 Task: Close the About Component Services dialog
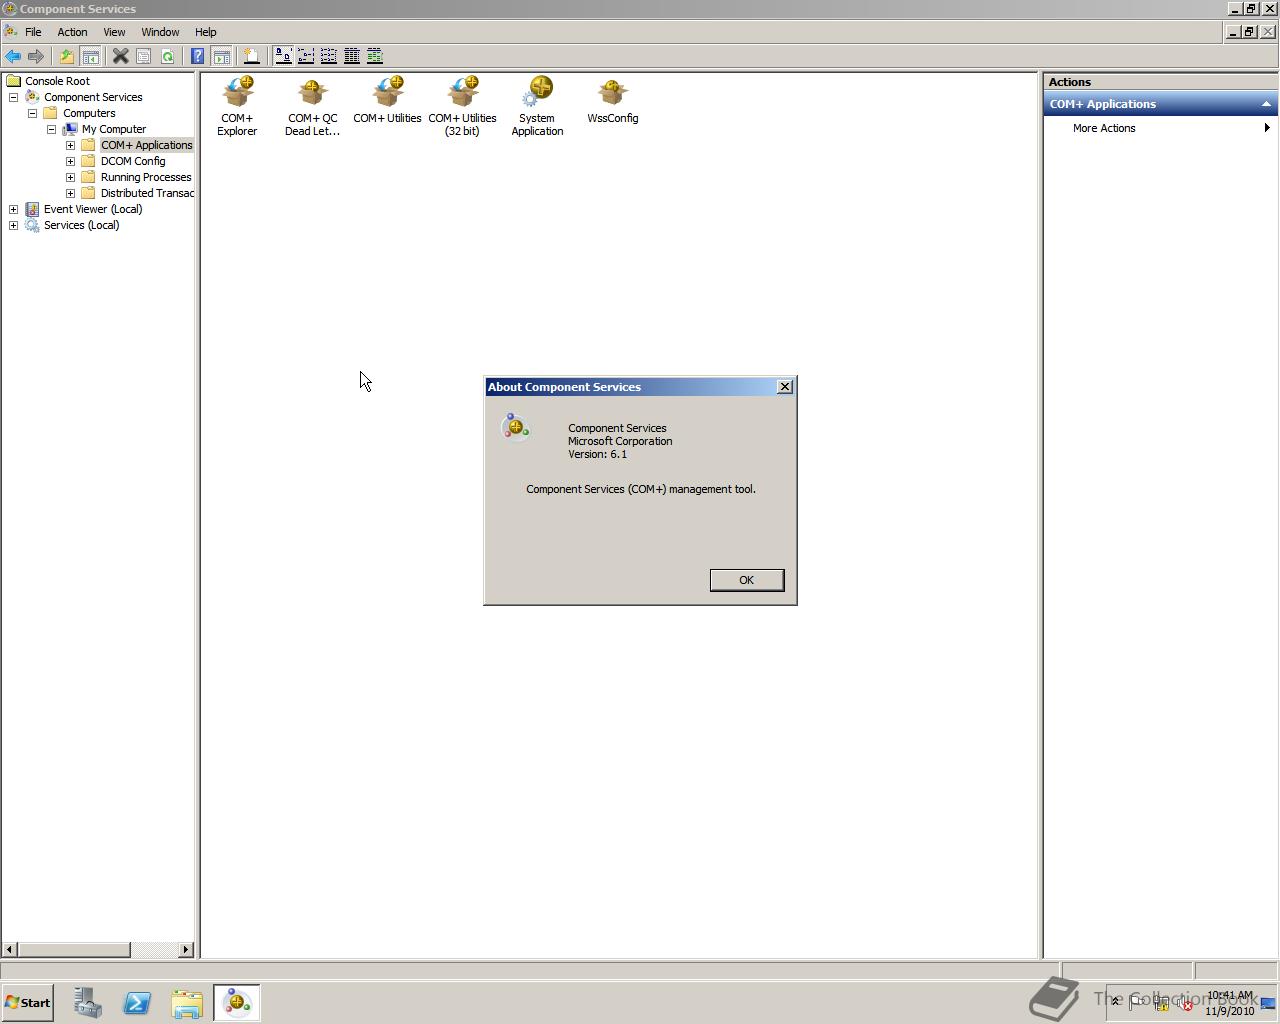[785, 386]
